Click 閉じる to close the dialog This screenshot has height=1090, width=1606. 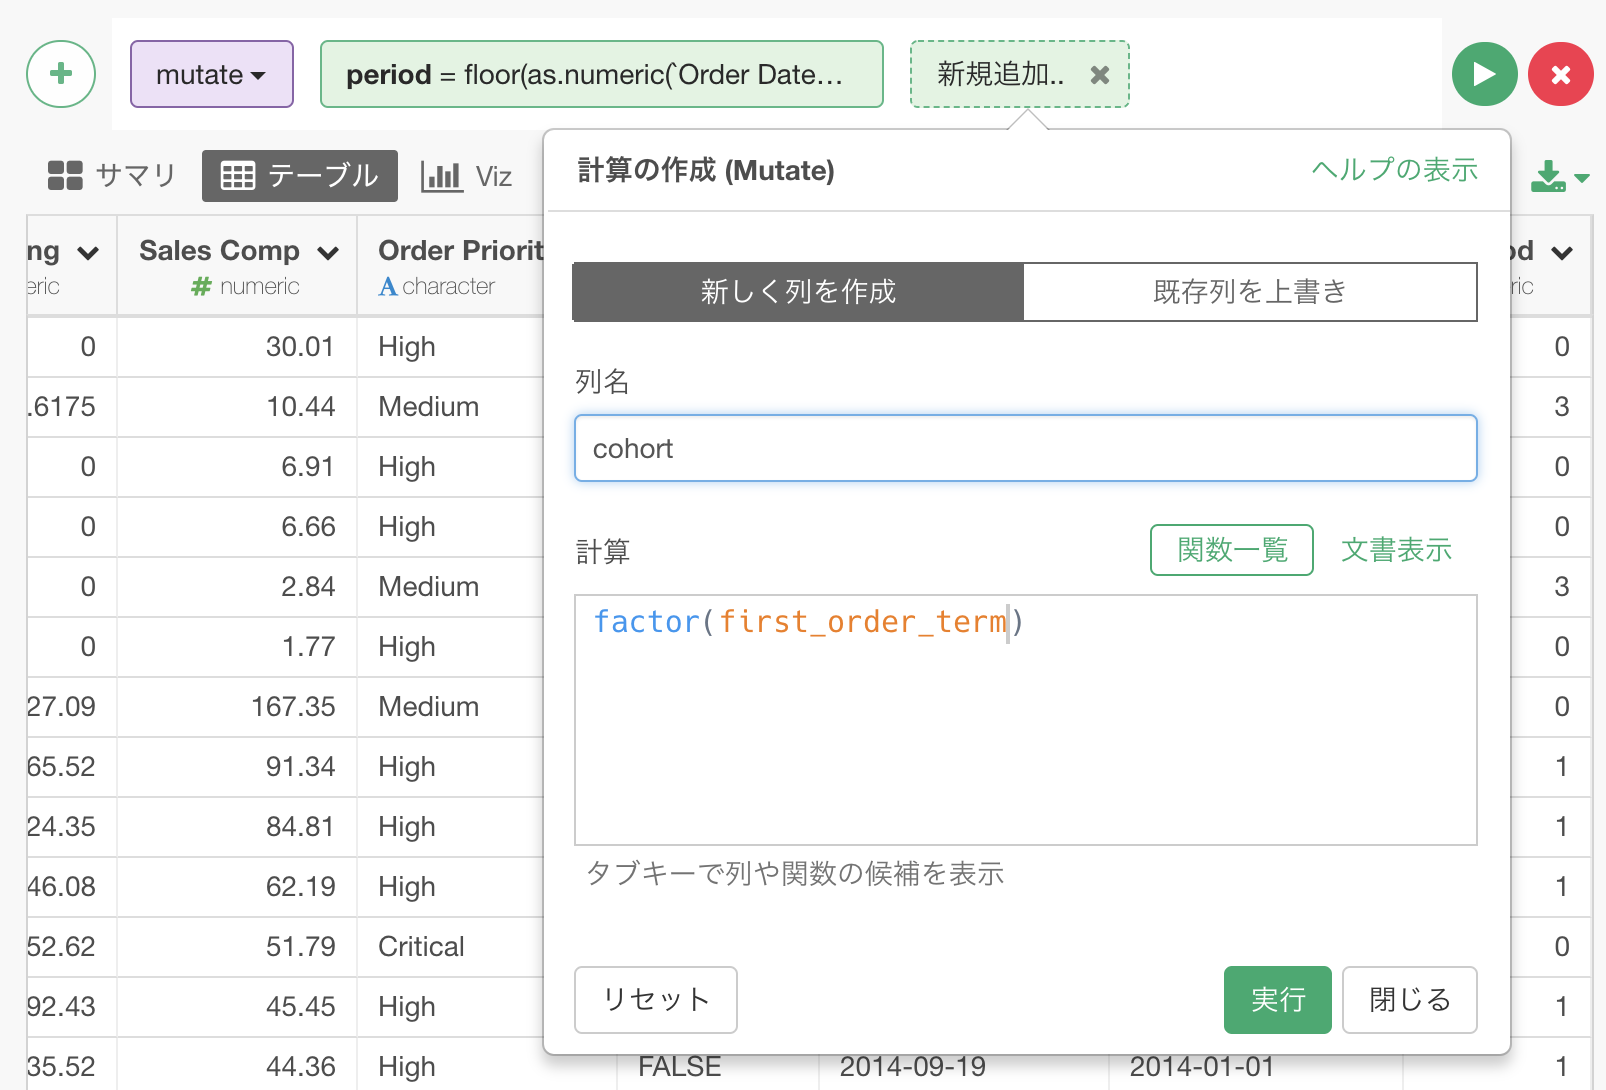tap(1410, 1000)
